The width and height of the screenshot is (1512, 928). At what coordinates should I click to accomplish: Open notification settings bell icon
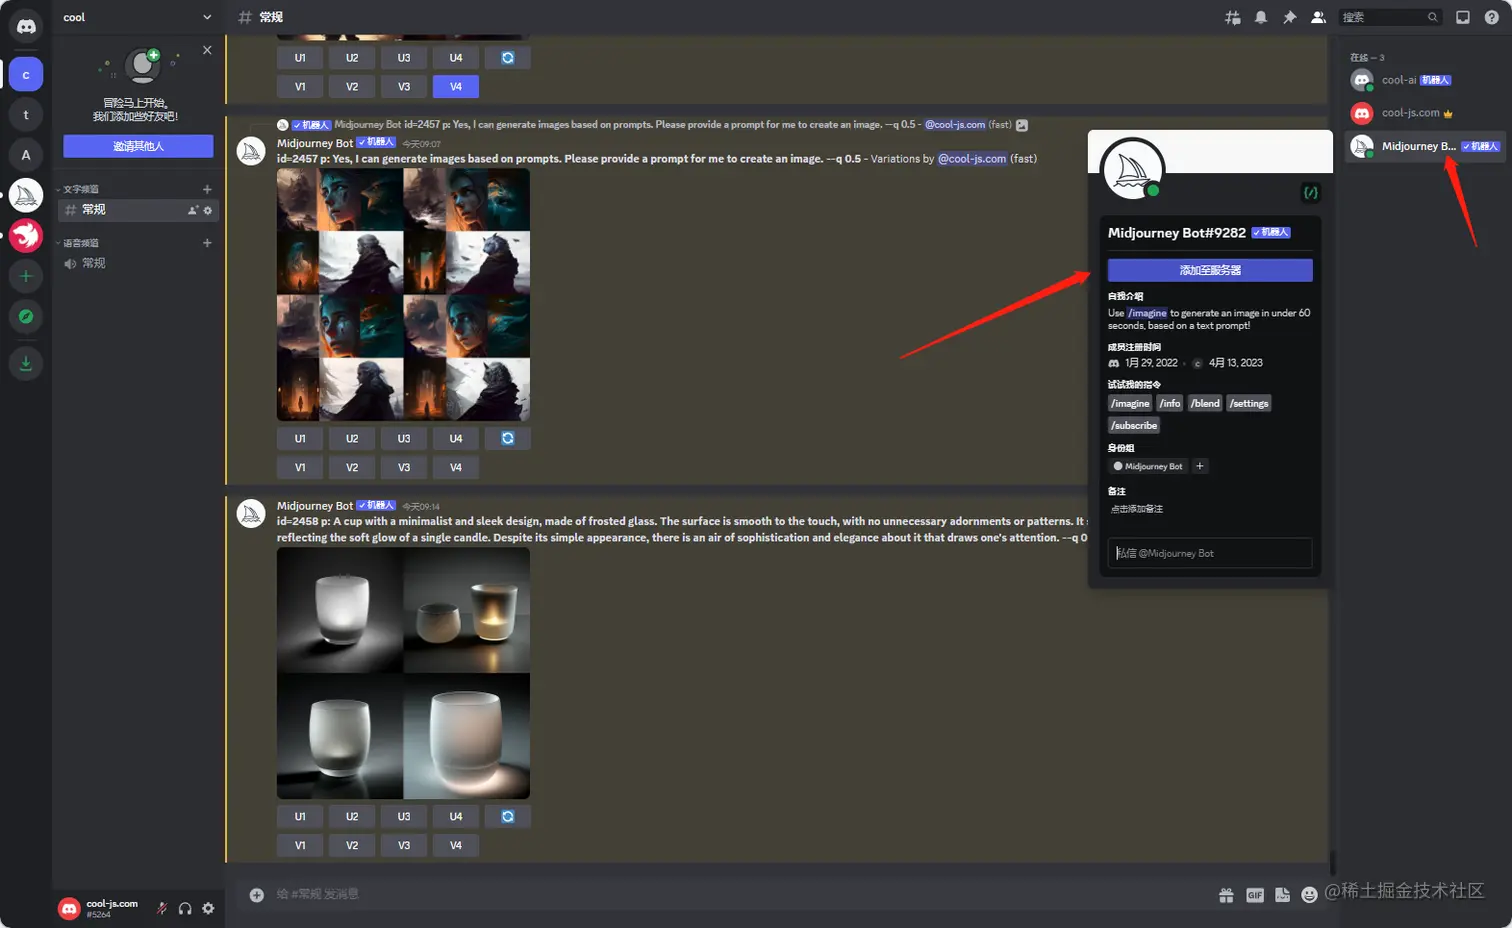pos(1261,17)
